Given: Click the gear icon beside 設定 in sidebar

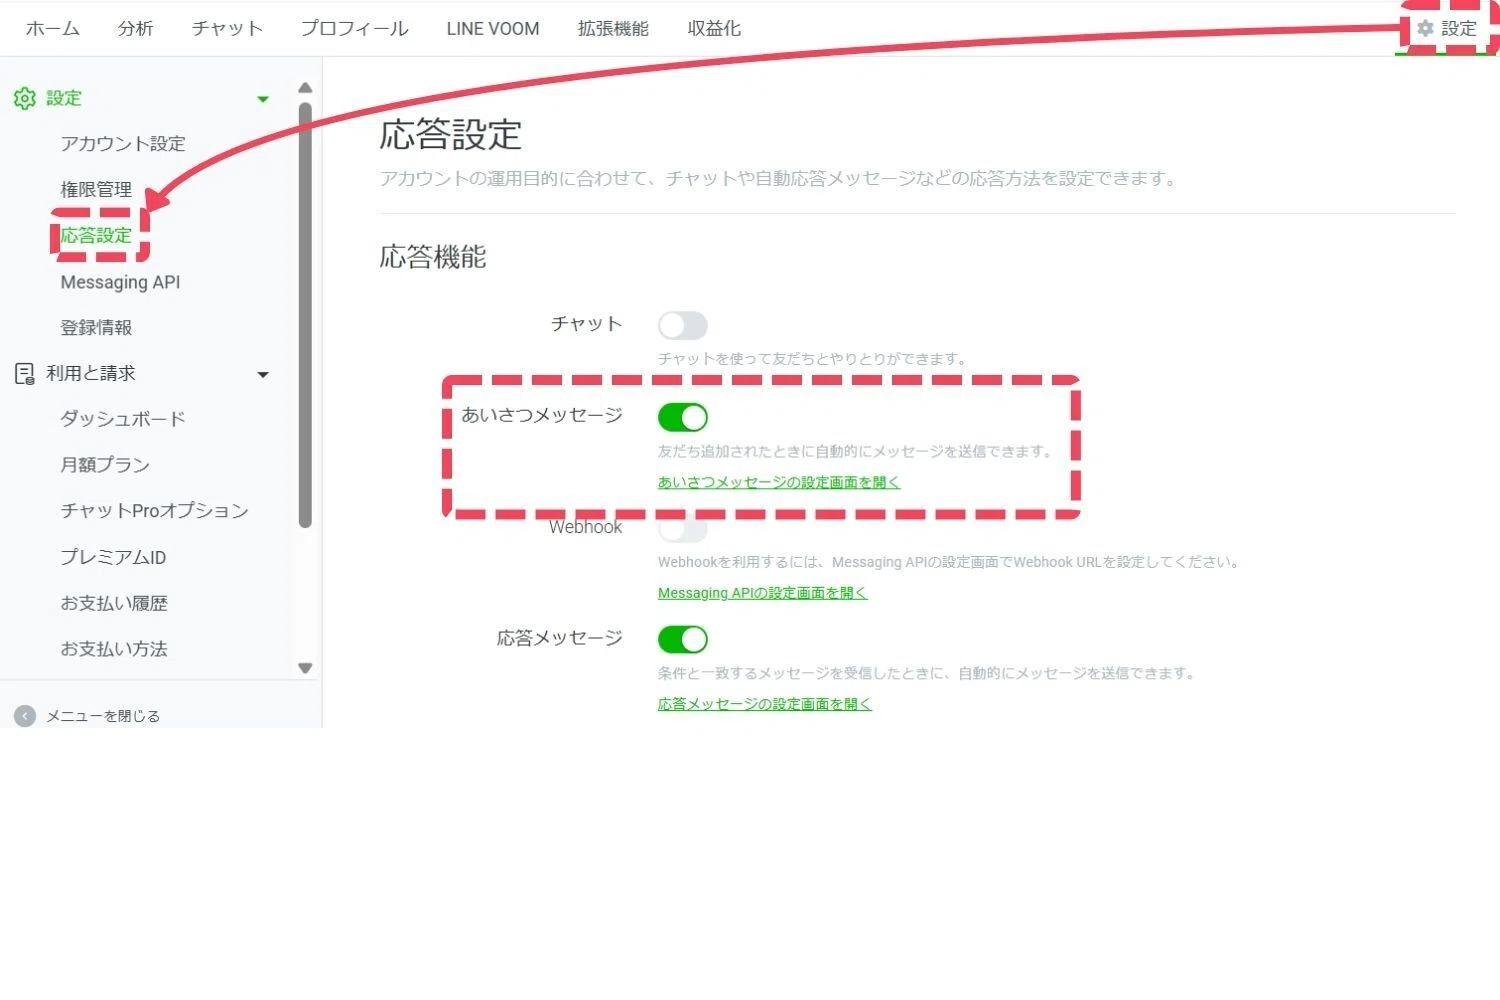Looking at the screenshot, I should (x=25, y=98).
